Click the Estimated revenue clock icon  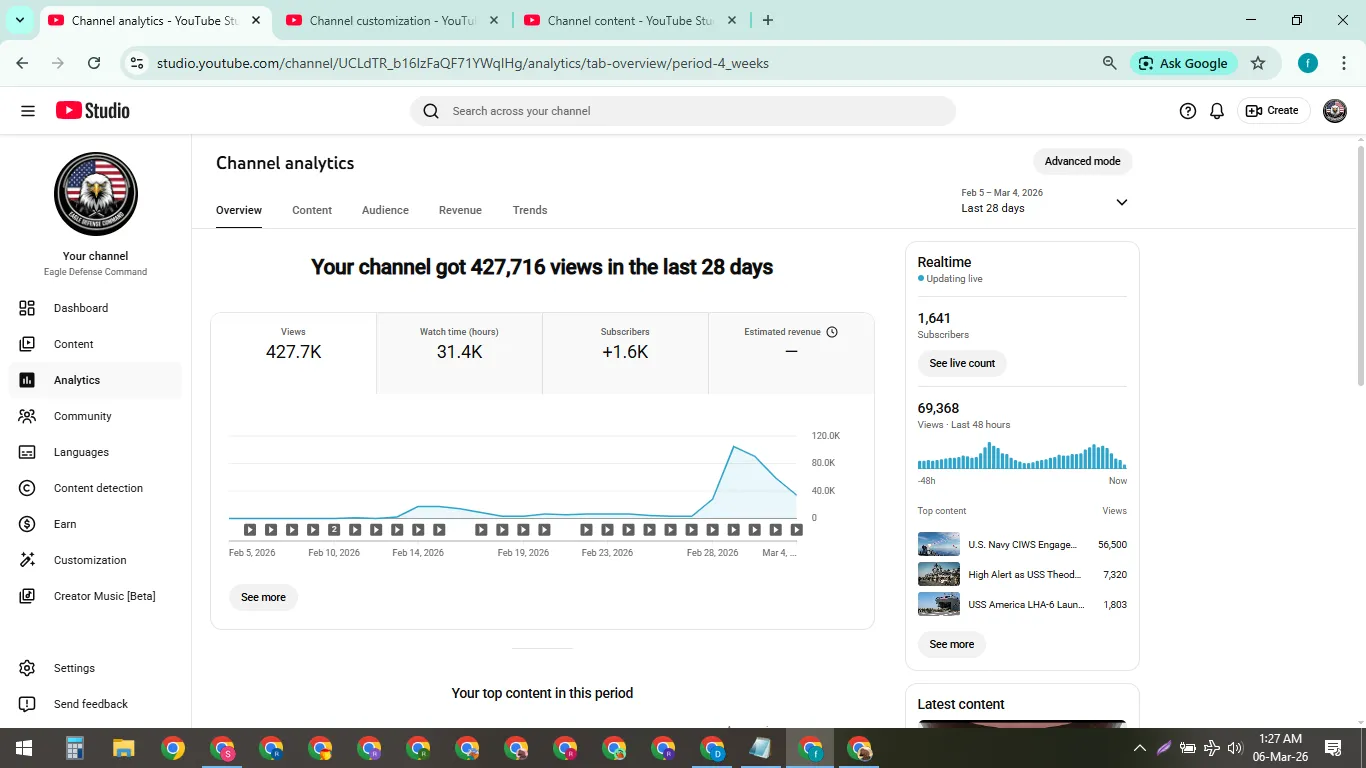(832, 332)
